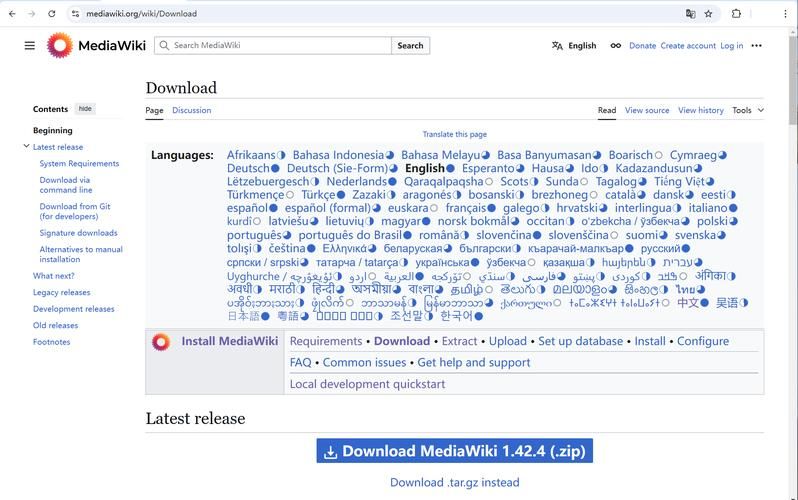Click the magnifier icon in search box
This screenshot has width=798, height=500.
164,45
